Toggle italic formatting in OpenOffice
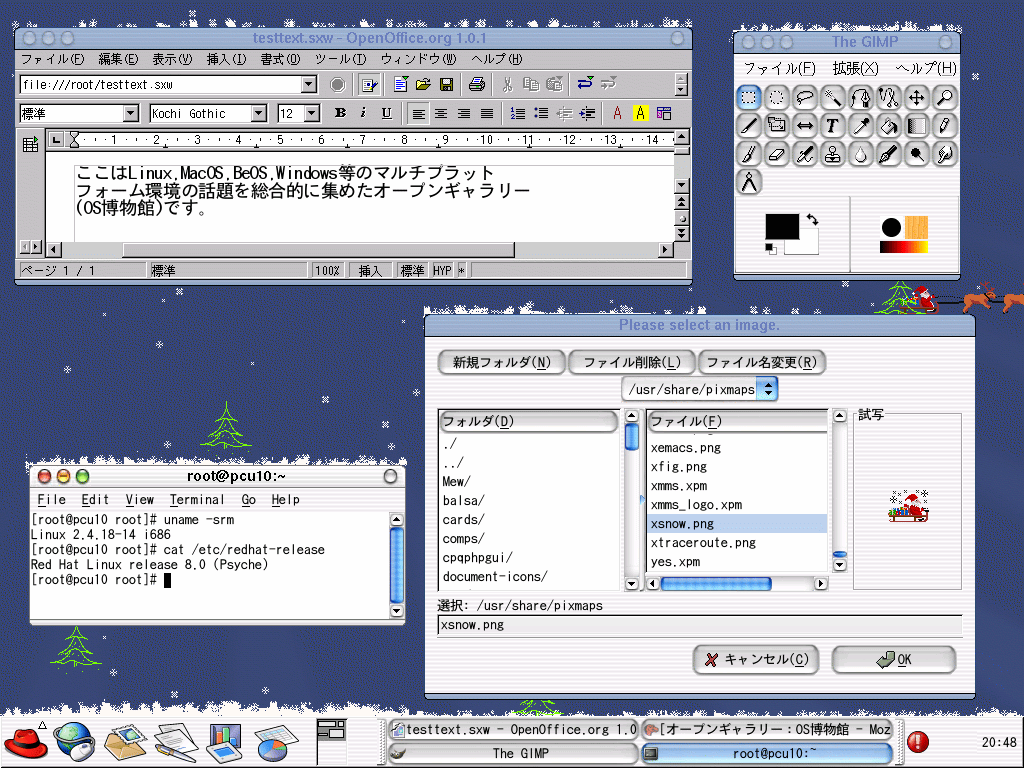Image resolution: width=1024 pixels, height=768 pixels. pyautogui.click(x=363, y=113)
